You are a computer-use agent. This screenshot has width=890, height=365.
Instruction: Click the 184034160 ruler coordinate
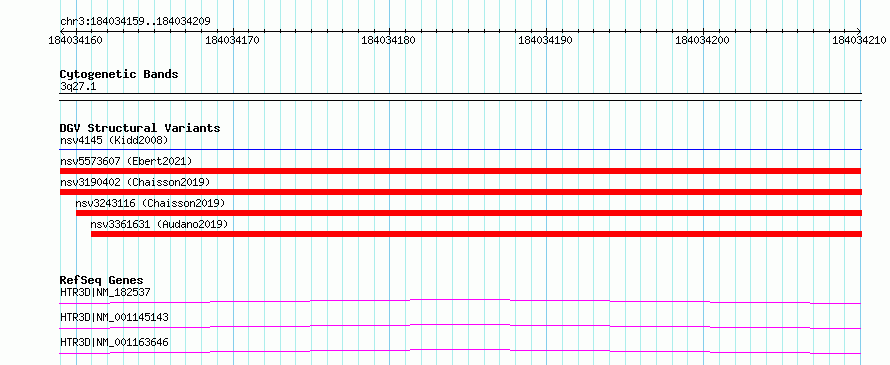(76, 40)
